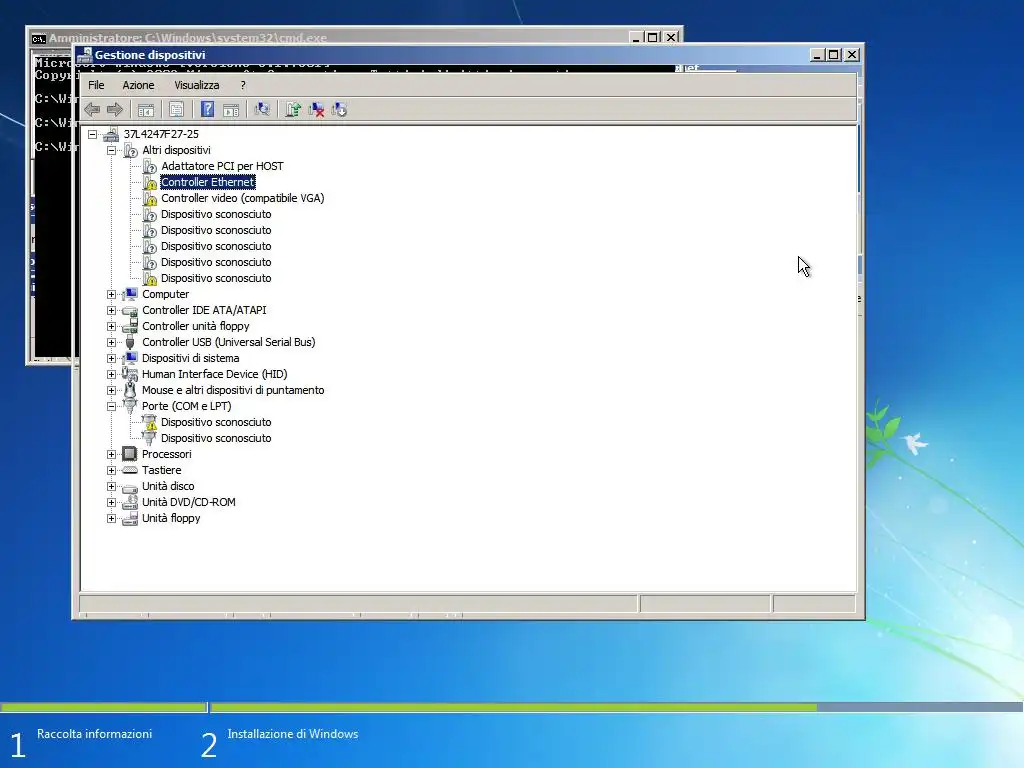This screenshot has width=1024, height=768.
Task: Expand the Unità floppy node
Action: [x=112, y=519]
